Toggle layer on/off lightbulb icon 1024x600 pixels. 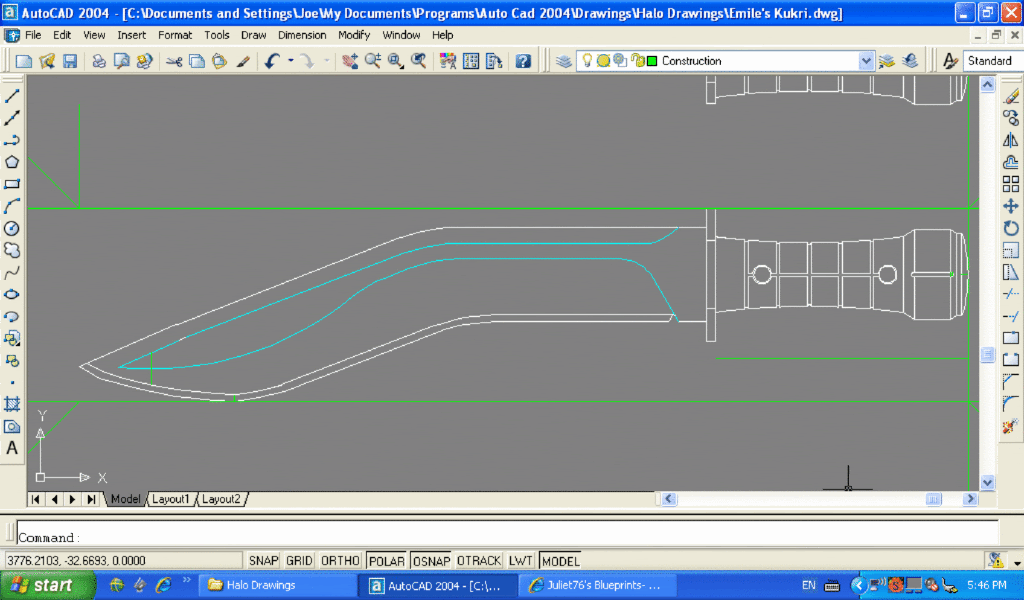587,61
